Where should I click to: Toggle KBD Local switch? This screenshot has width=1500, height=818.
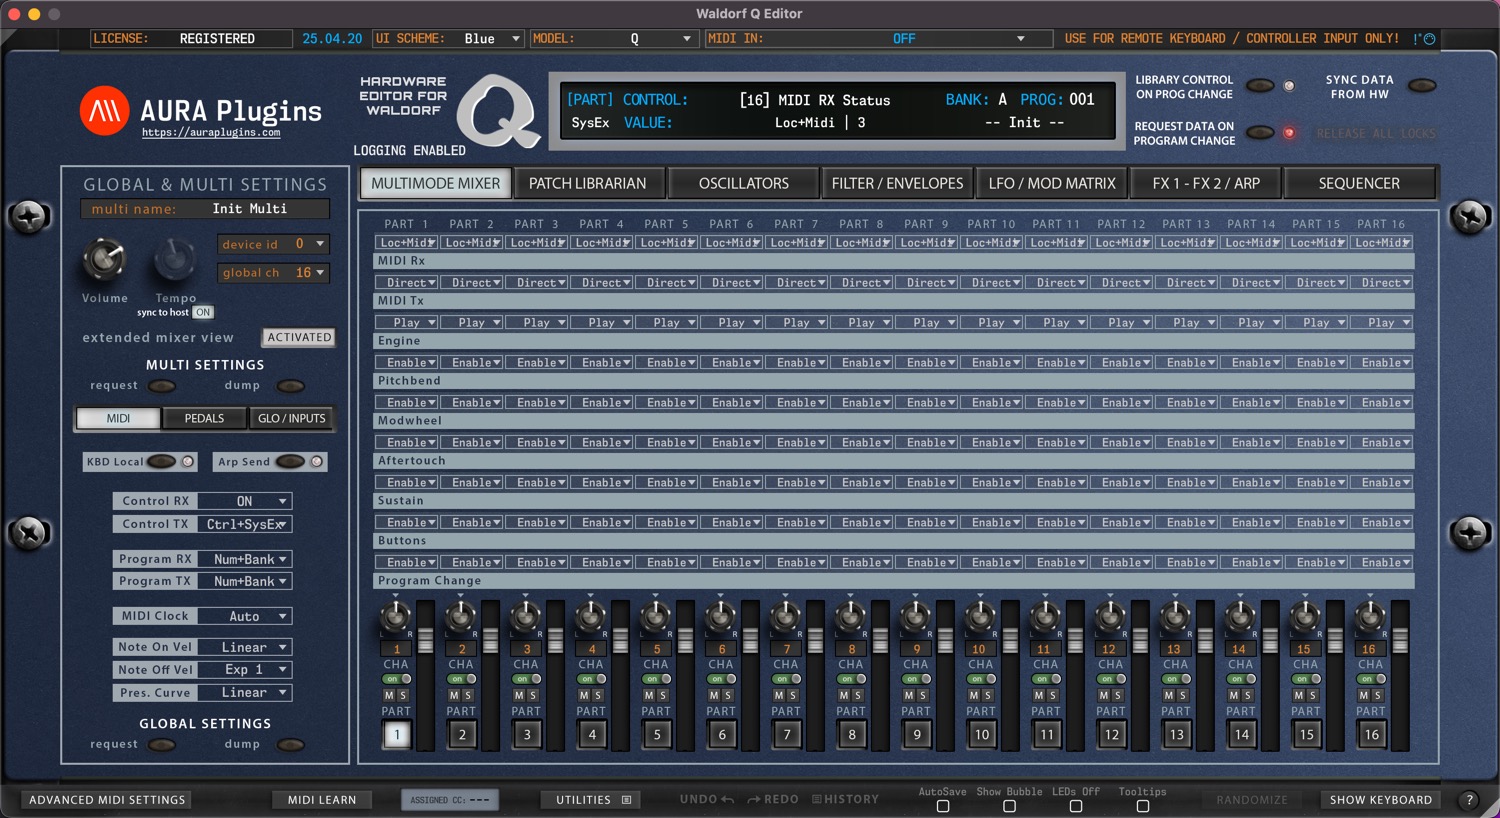pyautogui.click(x=161, y=462)
